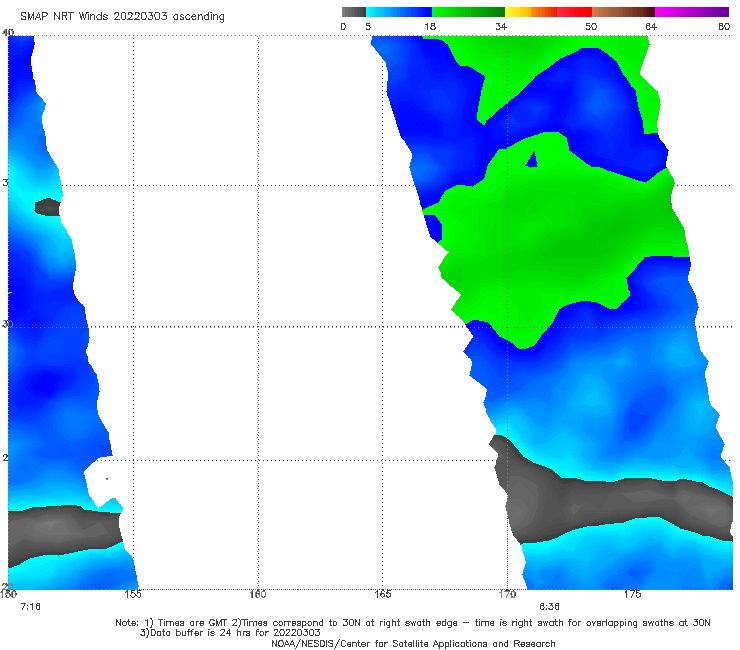Click the red segment of the color bar
This screenshot has height=650, width=740.
[x=574, y=12]
